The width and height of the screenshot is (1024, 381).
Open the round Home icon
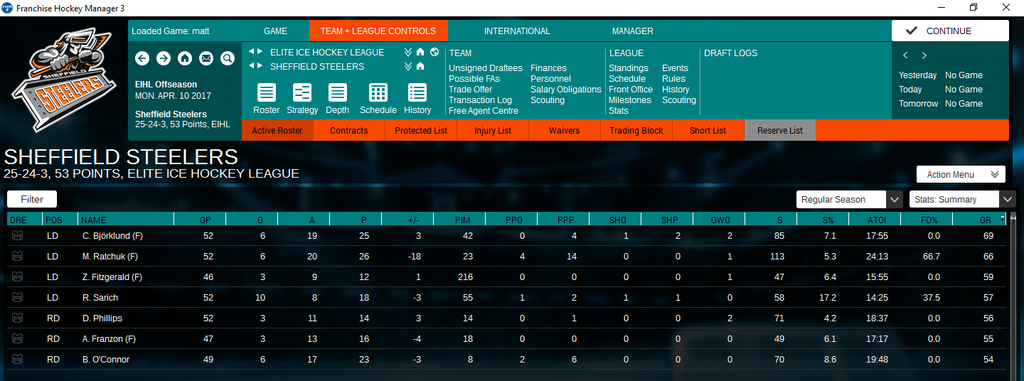(185, 59)
